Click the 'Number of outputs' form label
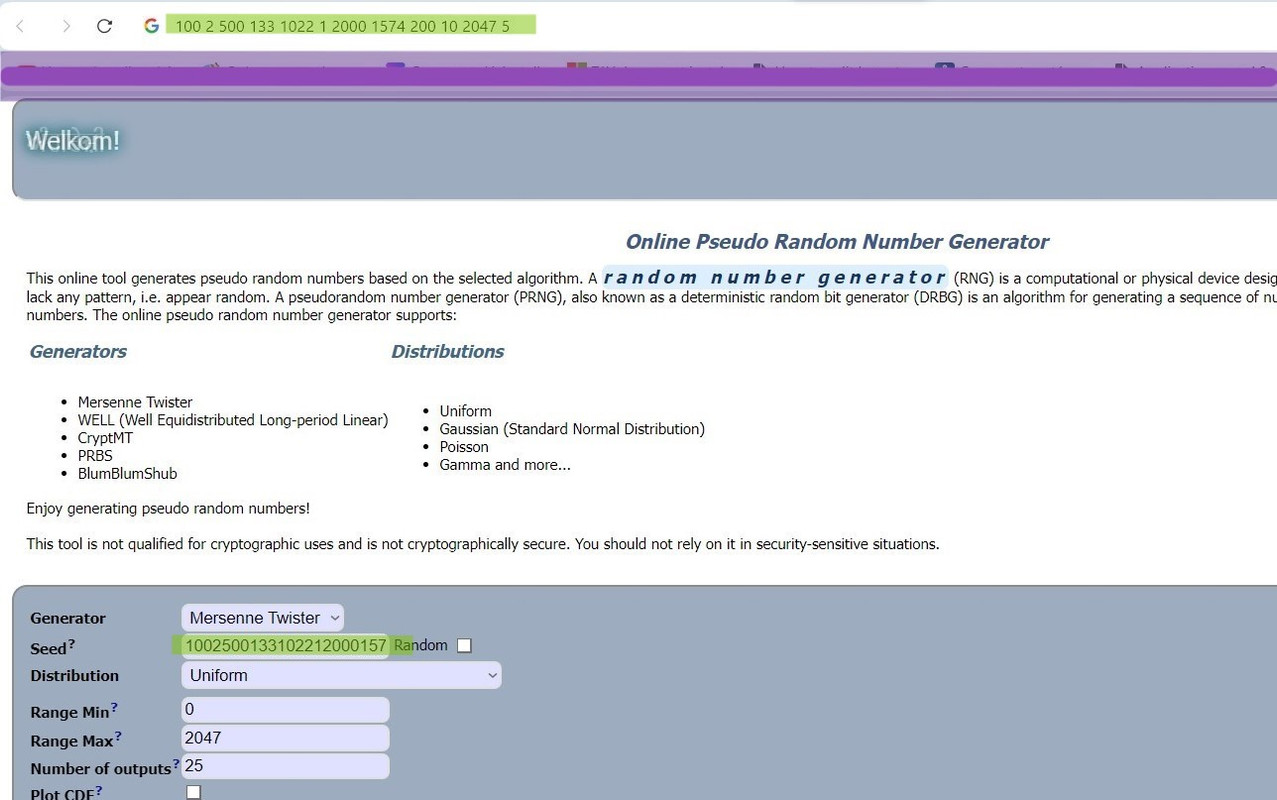This screenshot has width=1277, height=800. [x=101, y=769]
